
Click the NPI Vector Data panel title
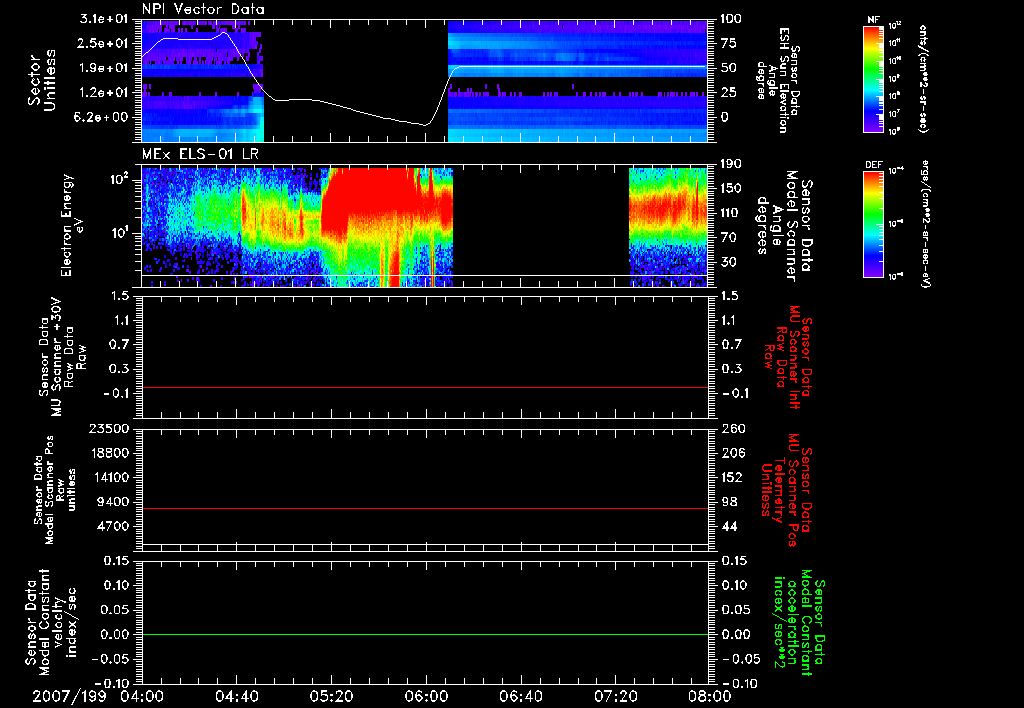click(203, 9)
